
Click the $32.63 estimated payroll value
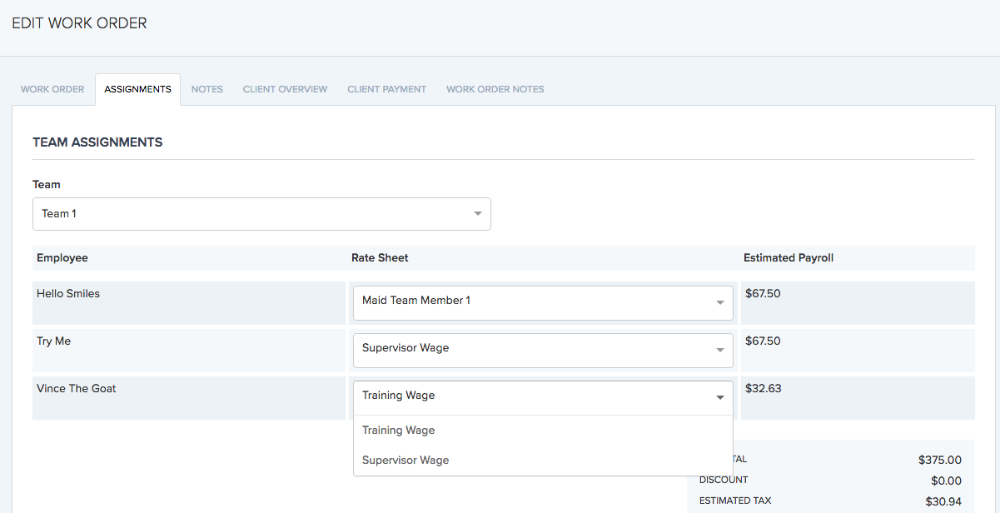(x=763, y=388)
